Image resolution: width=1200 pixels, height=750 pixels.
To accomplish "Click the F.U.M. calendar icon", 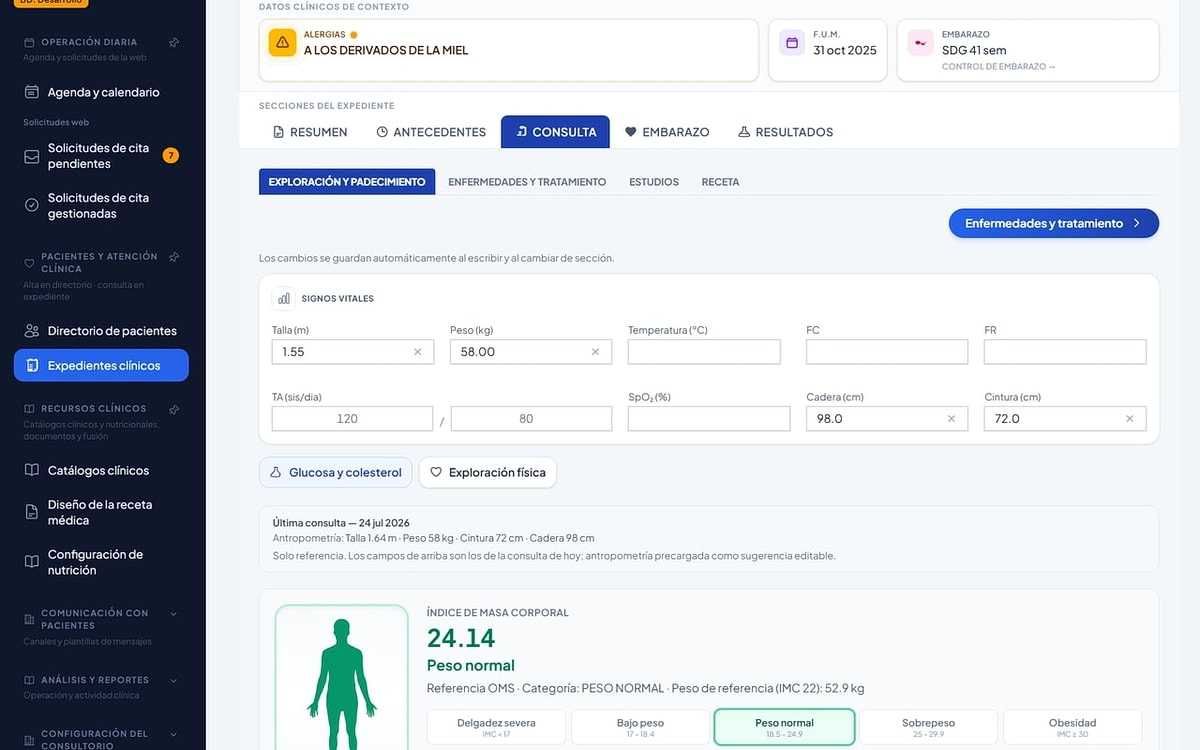I will [792, 42].
